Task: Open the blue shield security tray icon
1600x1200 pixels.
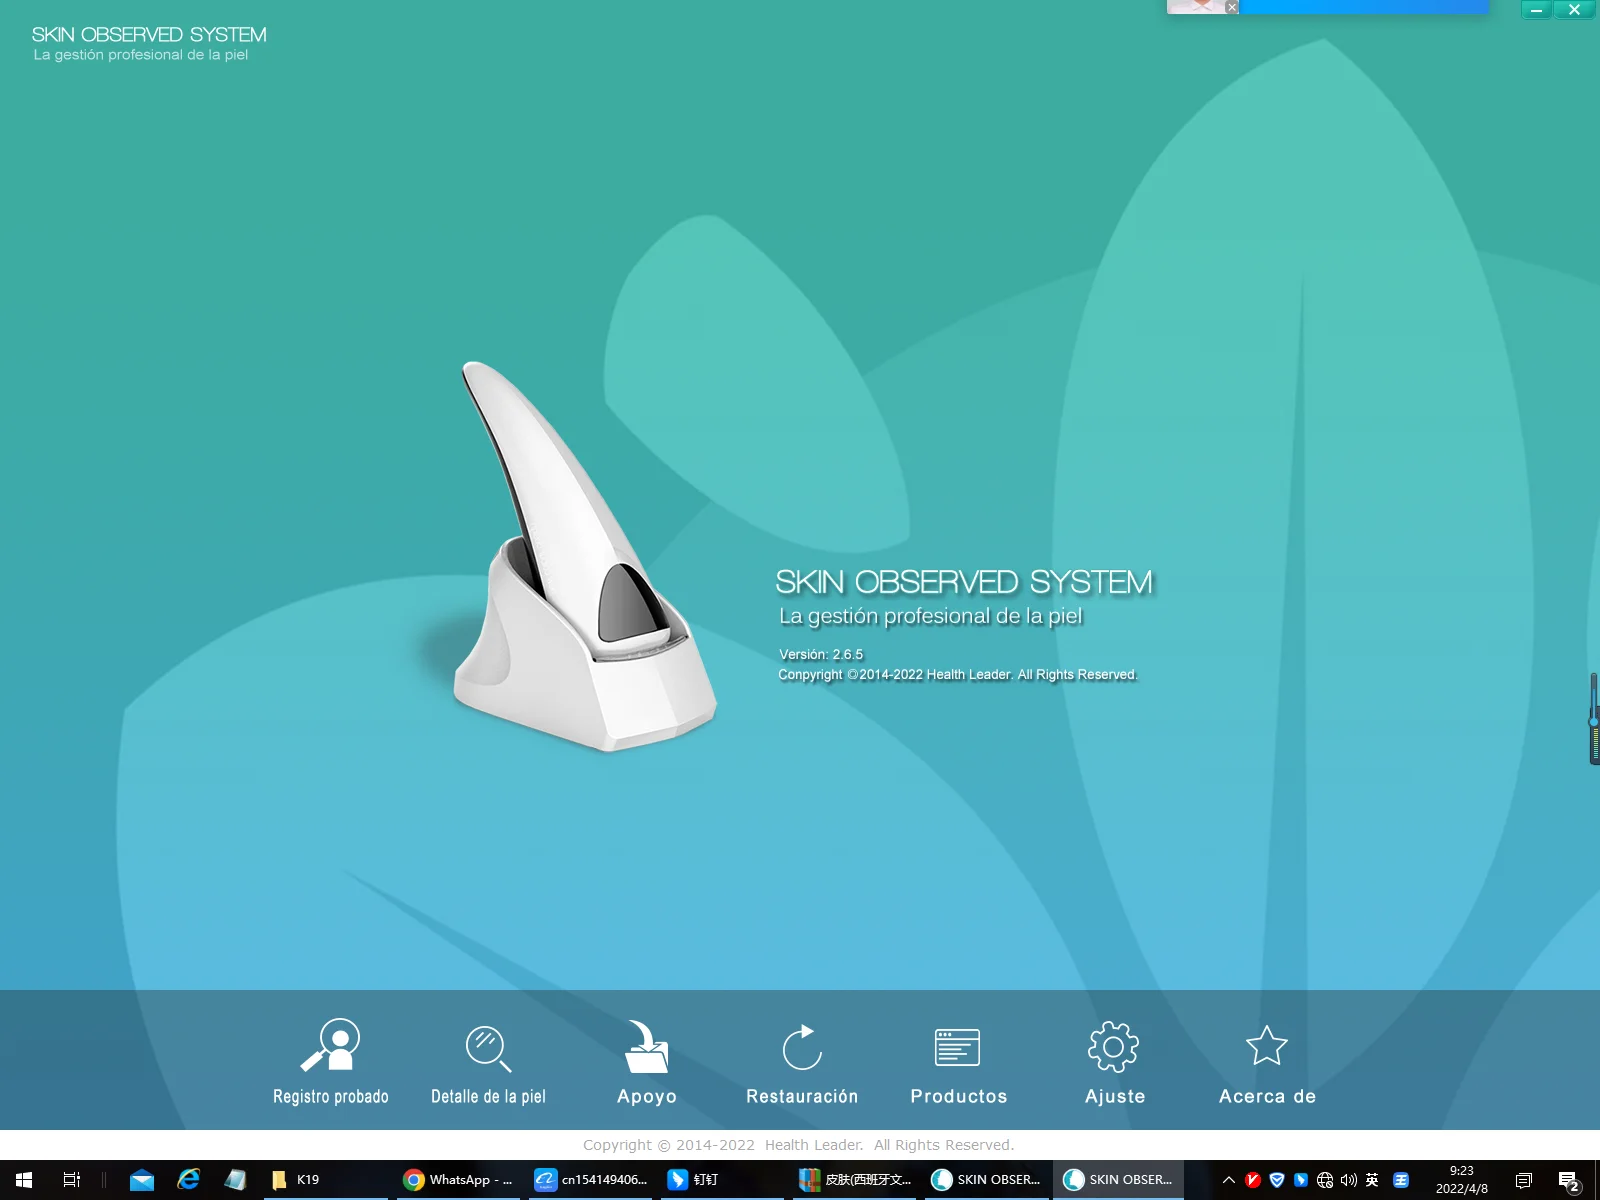Action: [1277, 1180]
